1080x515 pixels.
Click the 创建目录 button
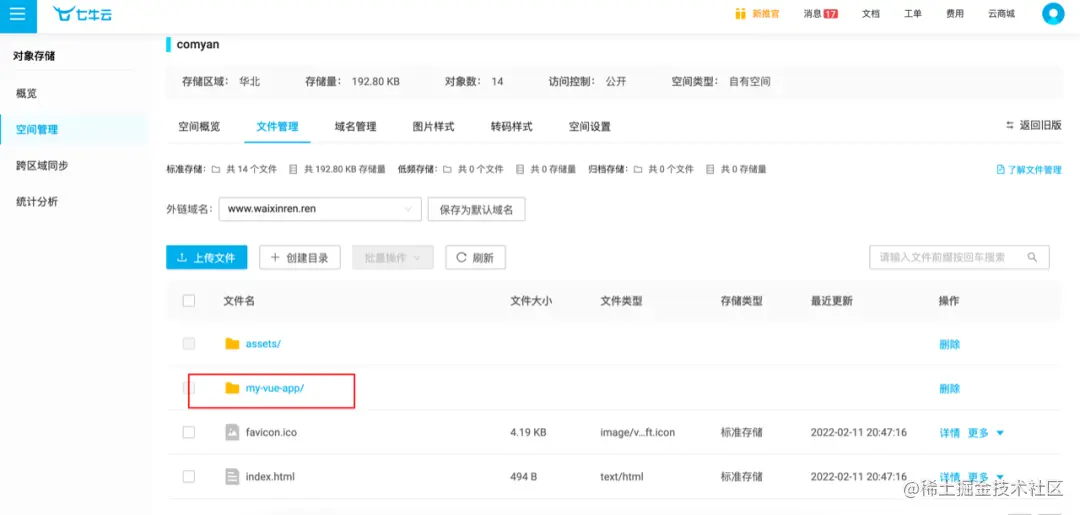click(300, 258)
